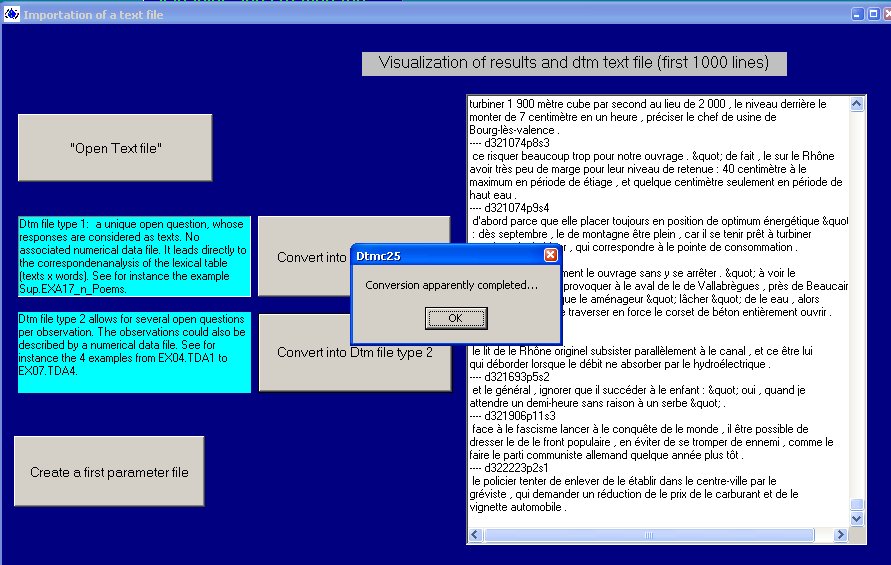This screenshot has width=891, height=565.
Task: Click the Visualization of results header label
Action: pyautogui.click(x=574, y=63)
